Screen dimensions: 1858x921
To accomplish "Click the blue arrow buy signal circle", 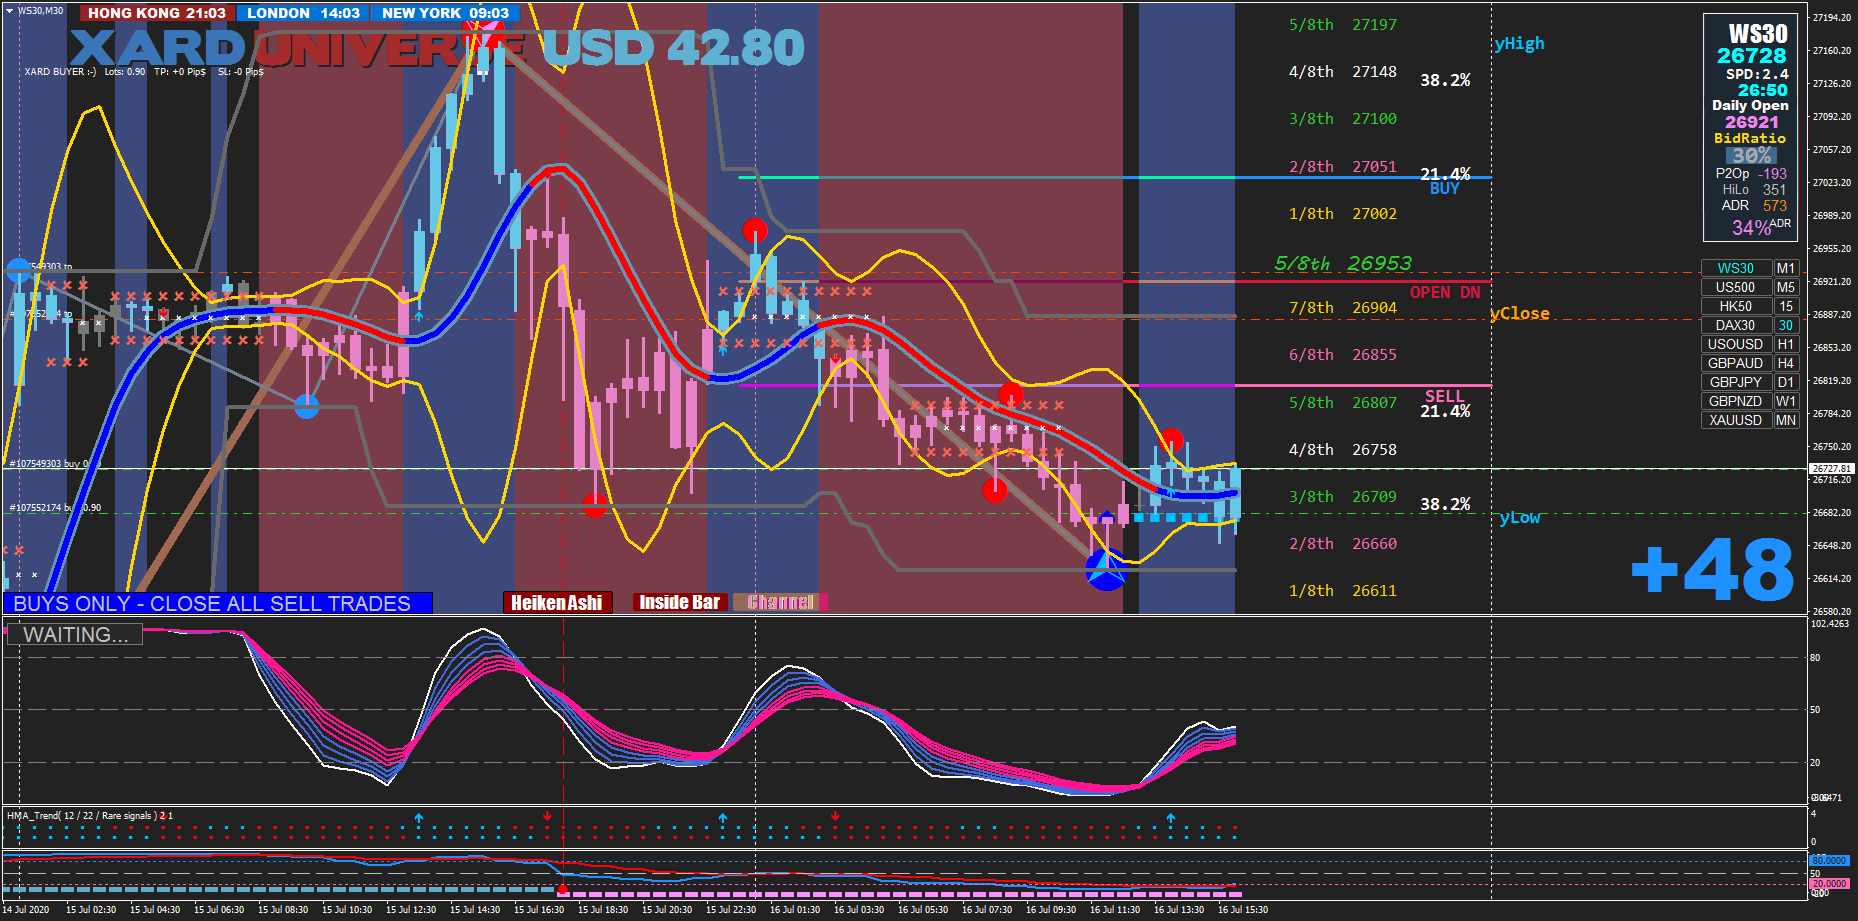I will click(1106, 570).
